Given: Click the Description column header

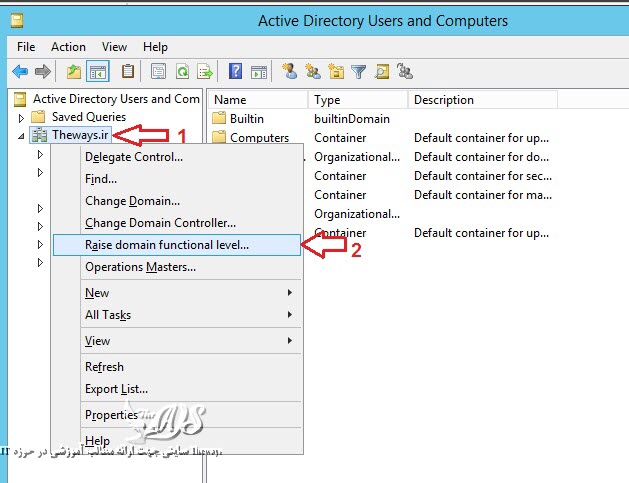Looking at the screenshot, I should [x=444, y=100].
